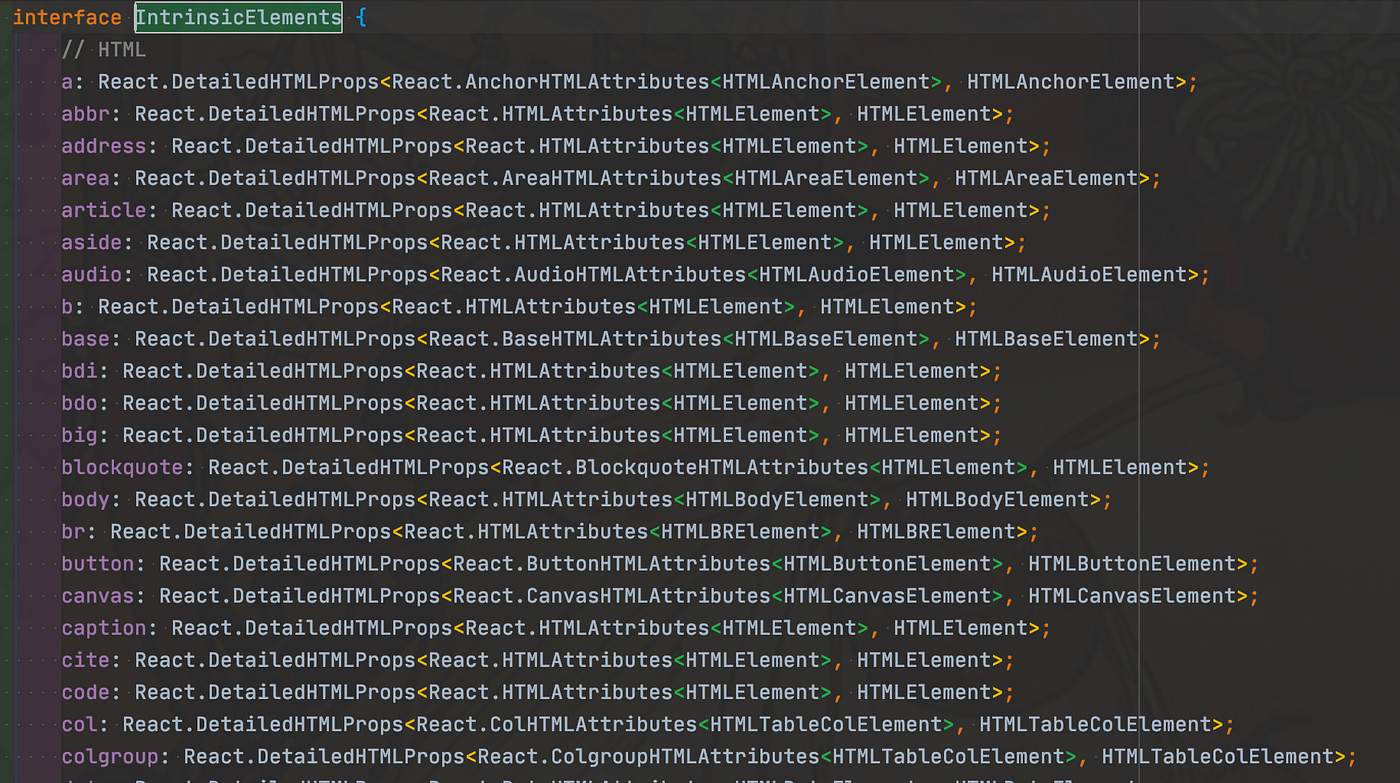1400x783 pixels.
Task: Click the br property identifier
Action: 72,531
